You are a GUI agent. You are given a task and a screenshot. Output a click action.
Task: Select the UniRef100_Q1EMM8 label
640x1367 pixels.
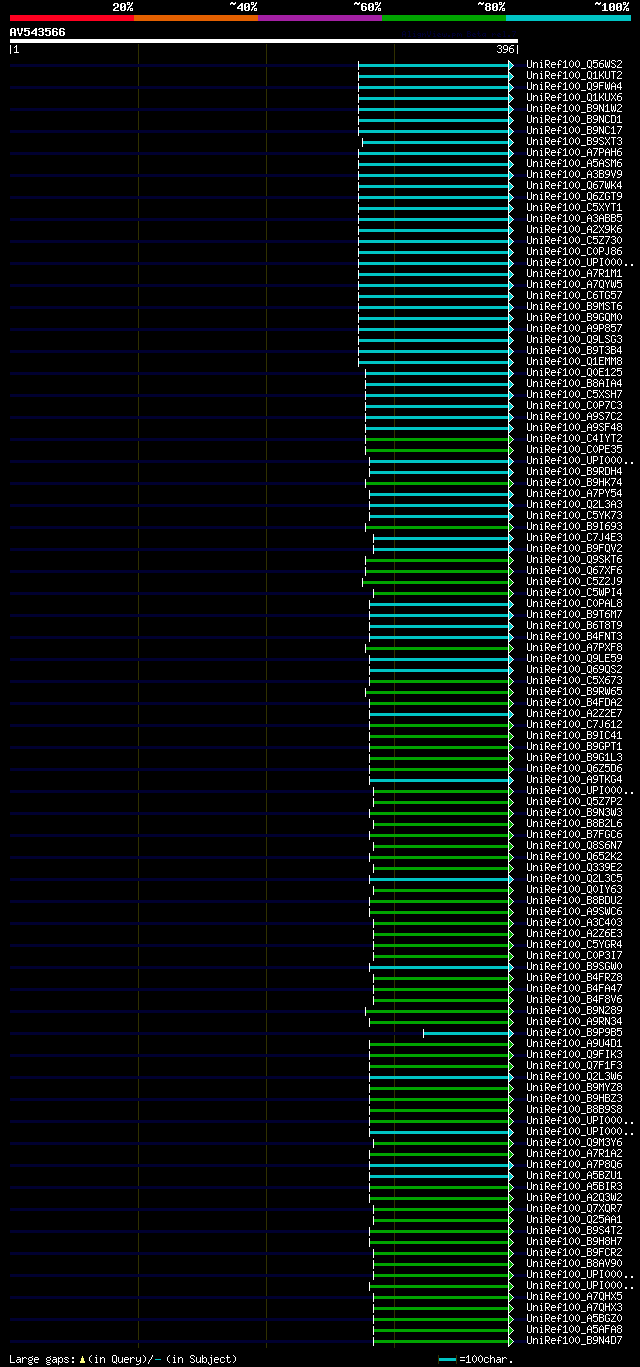tap(574, 361)
